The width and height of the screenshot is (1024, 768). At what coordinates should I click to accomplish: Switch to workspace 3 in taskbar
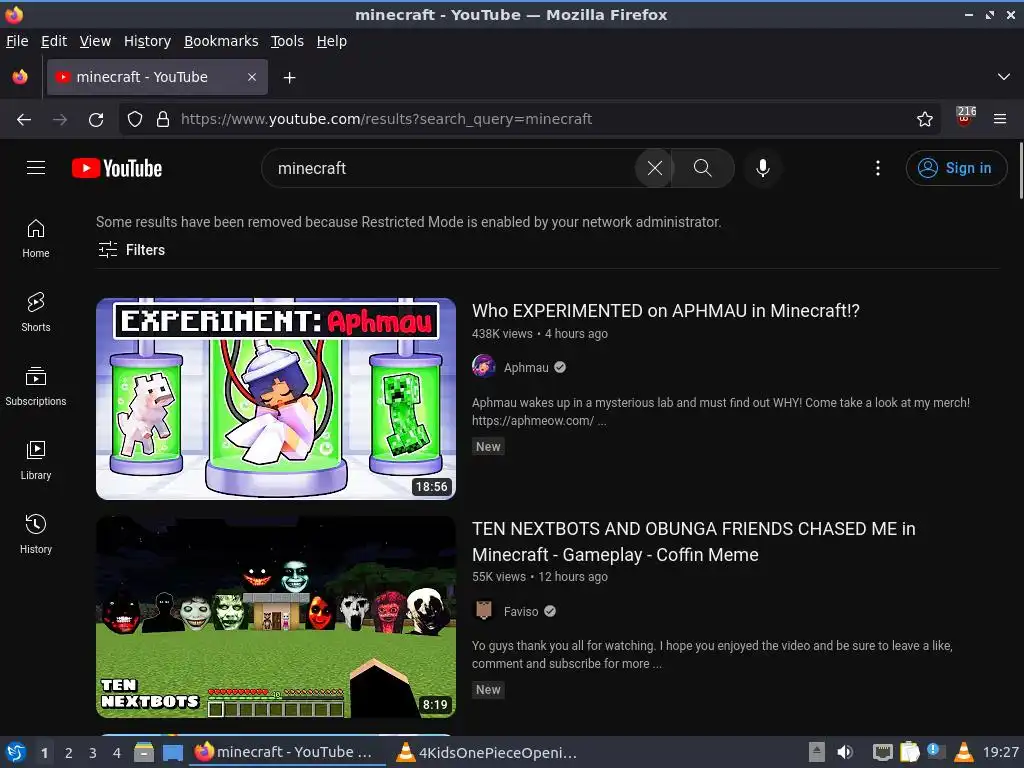pyautogui.click(x=93, y=753)
